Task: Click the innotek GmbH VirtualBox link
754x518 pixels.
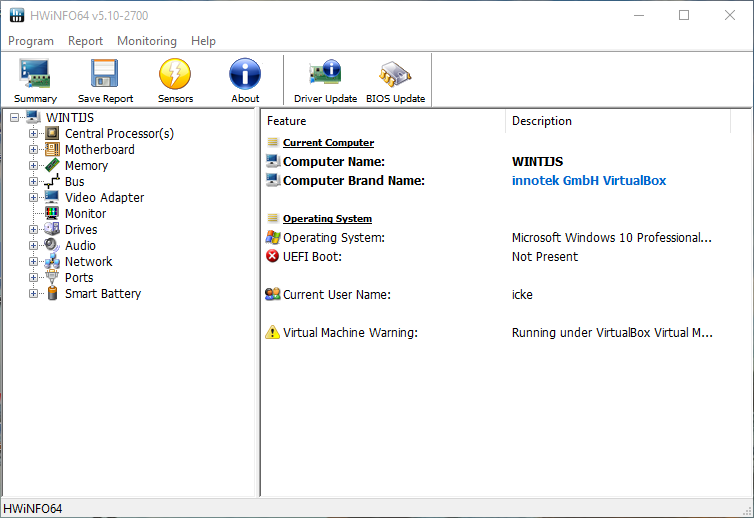Action: pyautogui.click(x=588, y=181)
